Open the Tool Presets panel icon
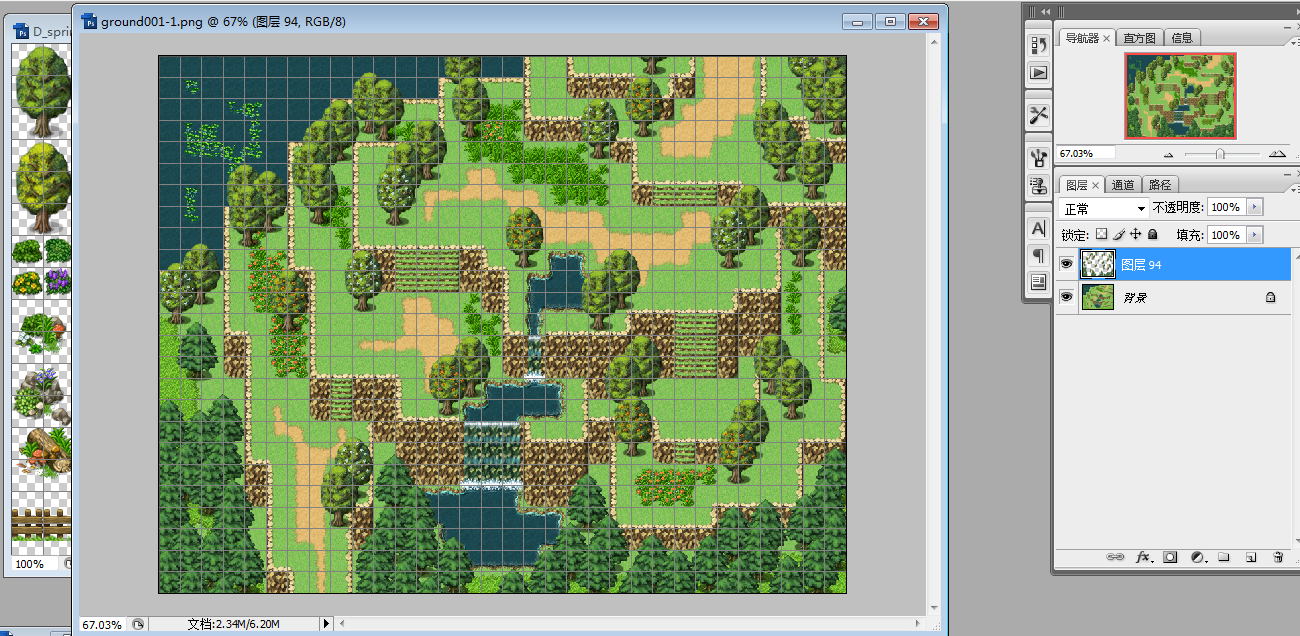Screen dimensions: 1300x636 click(x=1039, y=115)
